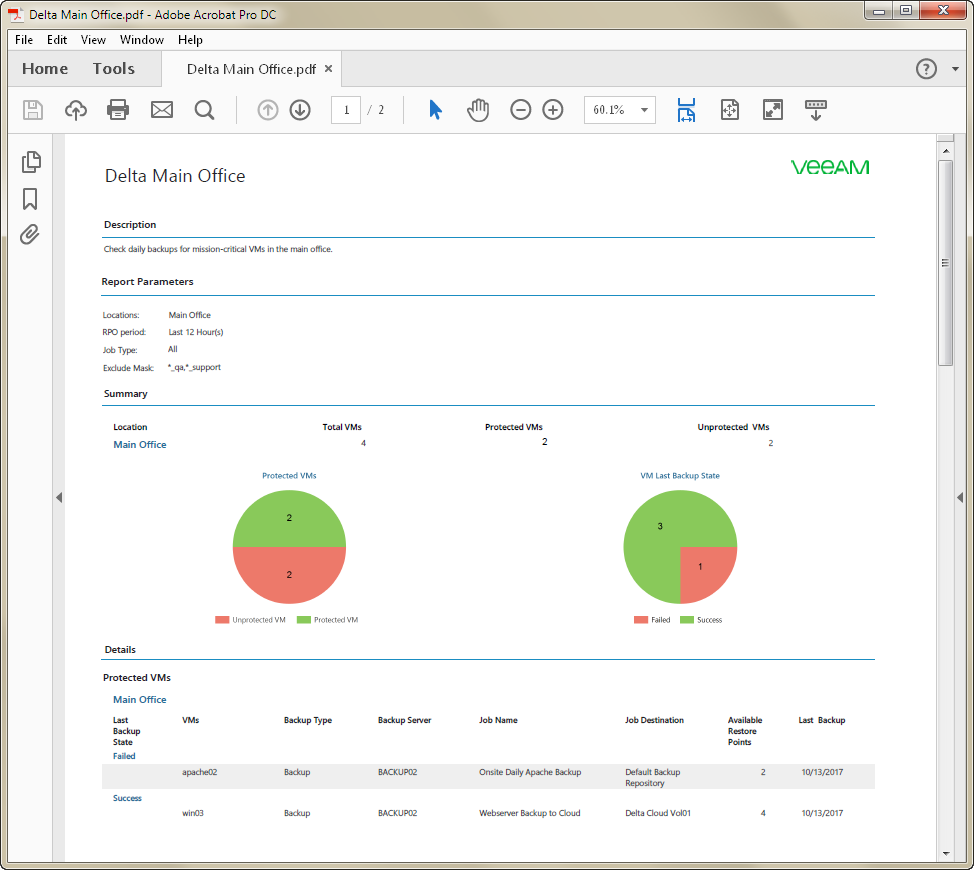Click win03 in the VMs column
974x870 pixels.
pyautogui.click(x=193, y=813)
